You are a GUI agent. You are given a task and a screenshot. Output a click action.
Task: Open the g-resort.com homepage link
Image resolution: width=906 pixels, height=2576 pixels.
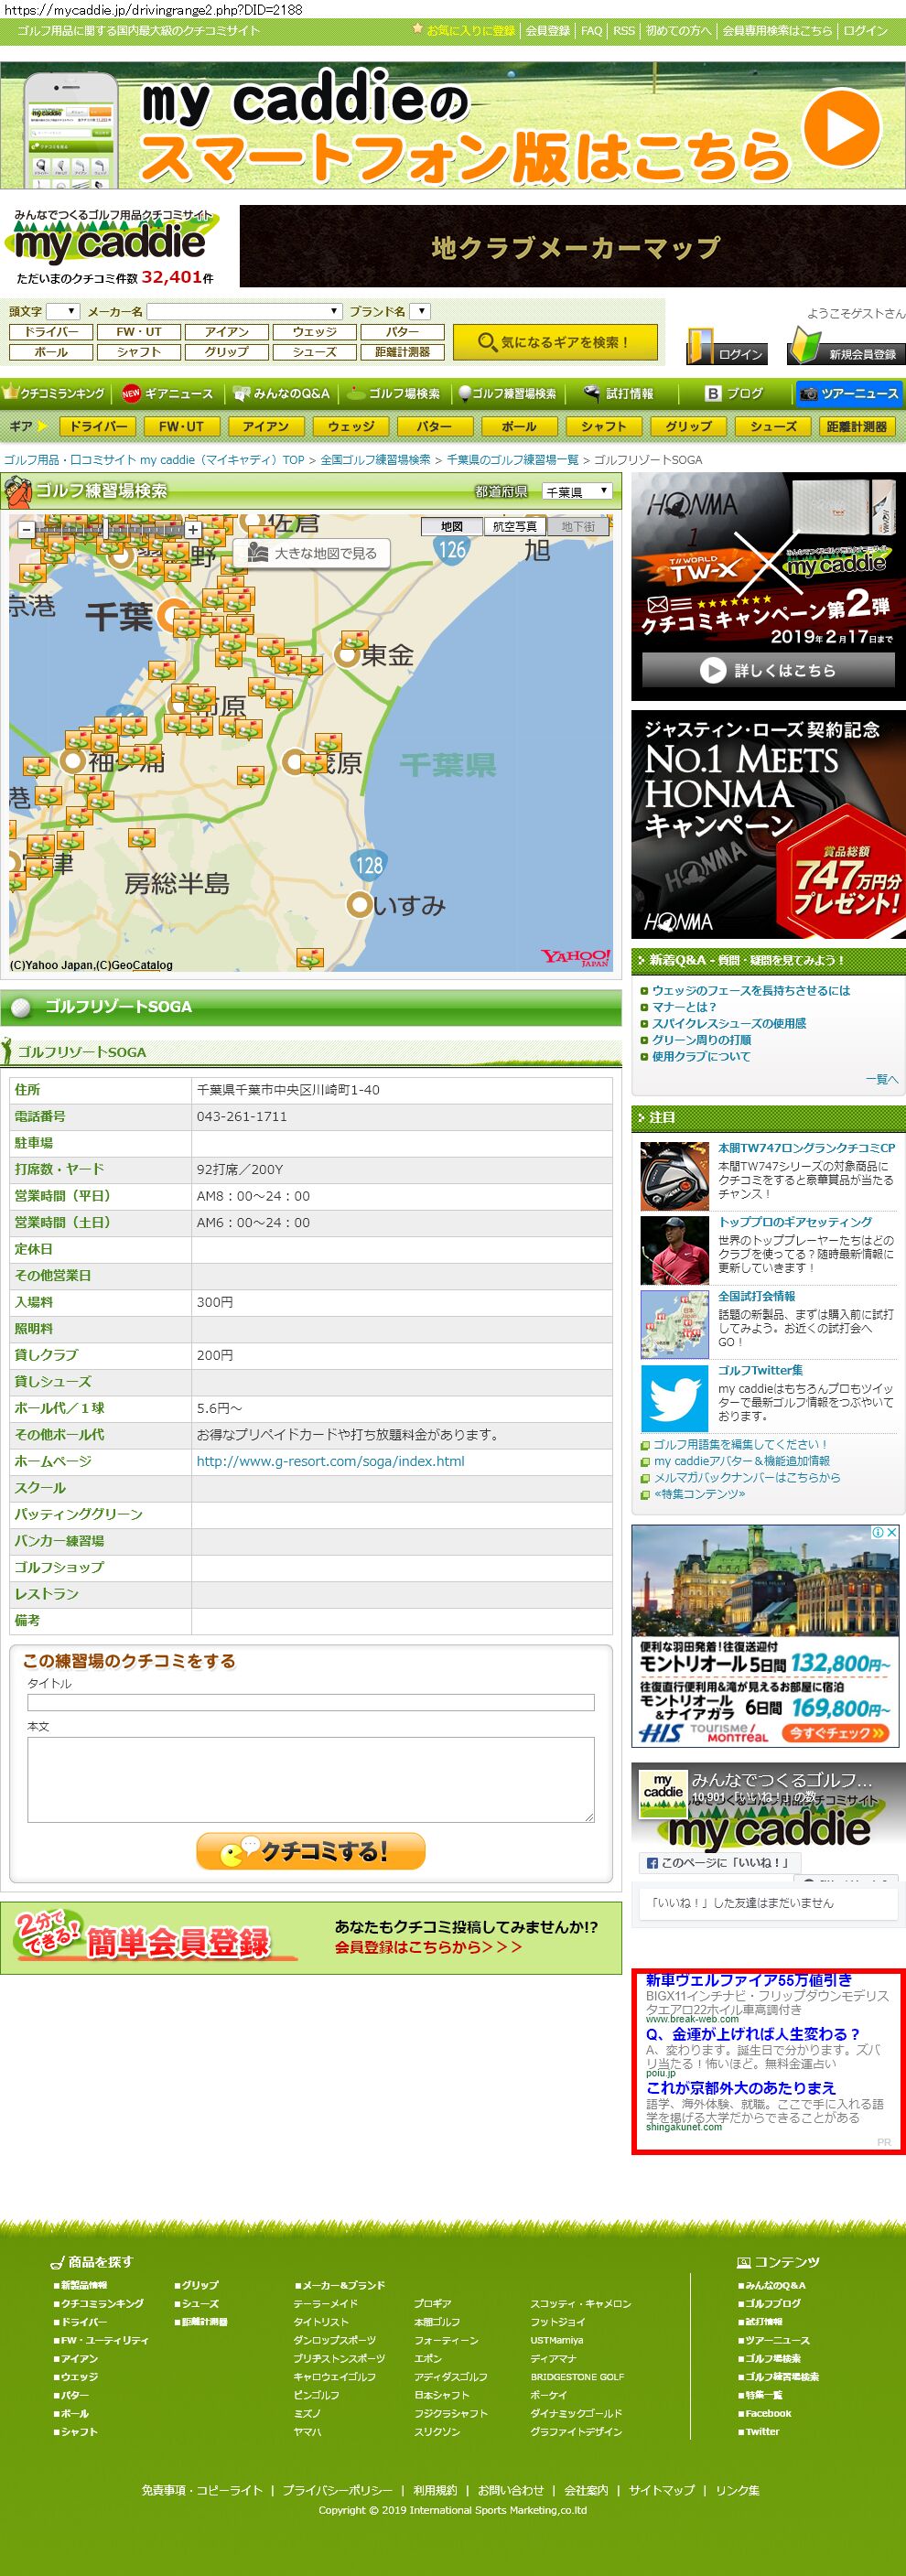point(330,1461)
